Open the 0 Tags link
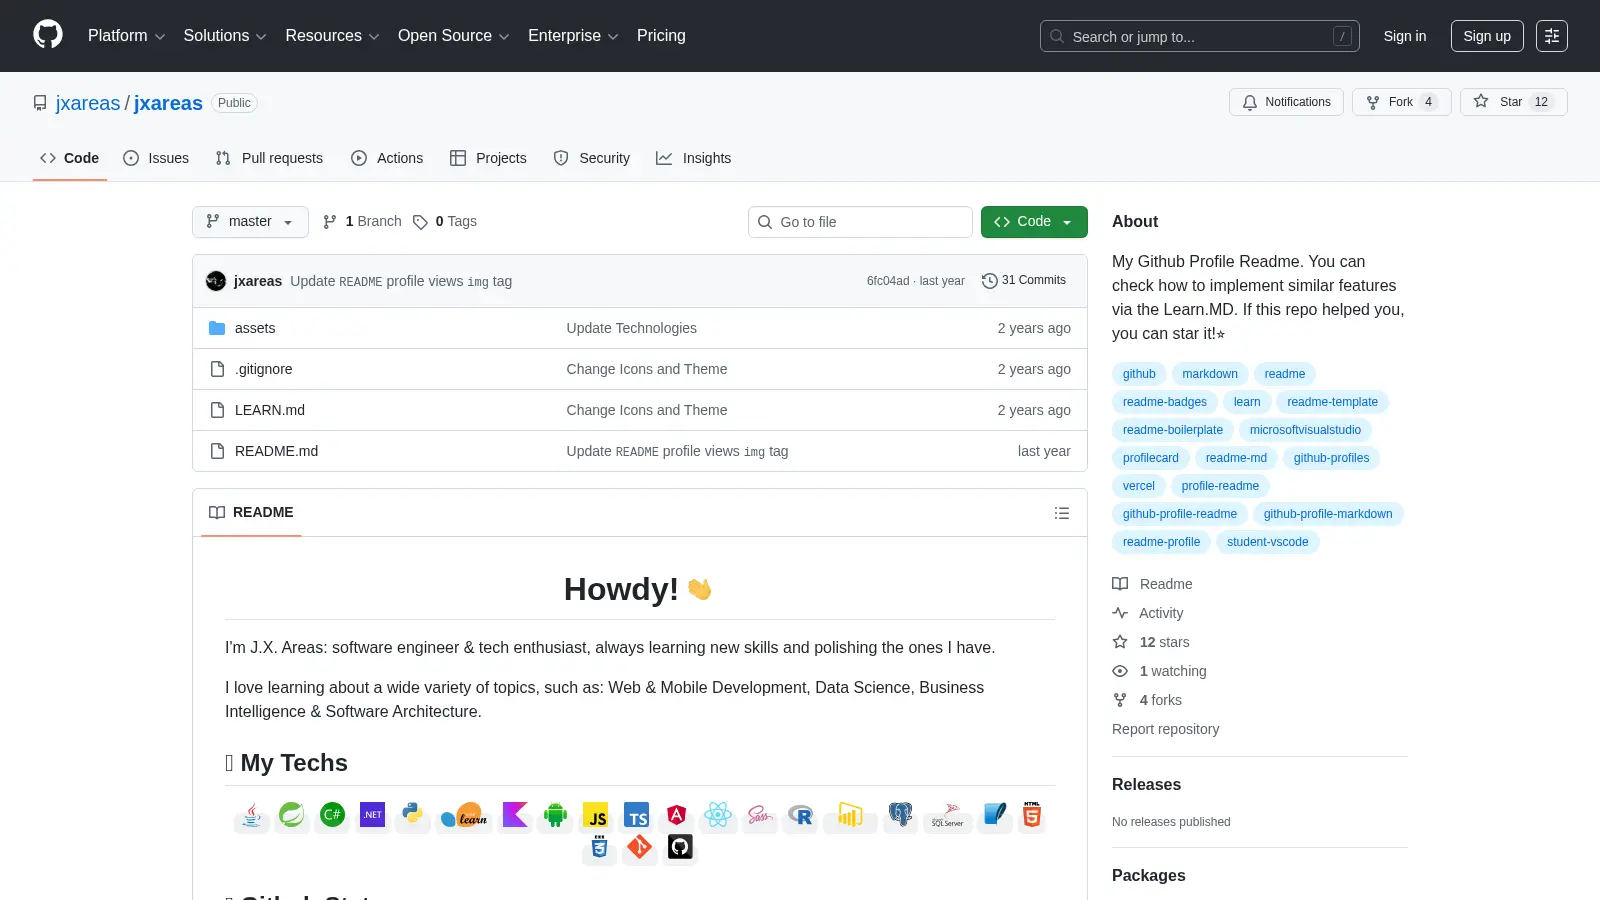The image size is (1600, 900). coord(445,222)
